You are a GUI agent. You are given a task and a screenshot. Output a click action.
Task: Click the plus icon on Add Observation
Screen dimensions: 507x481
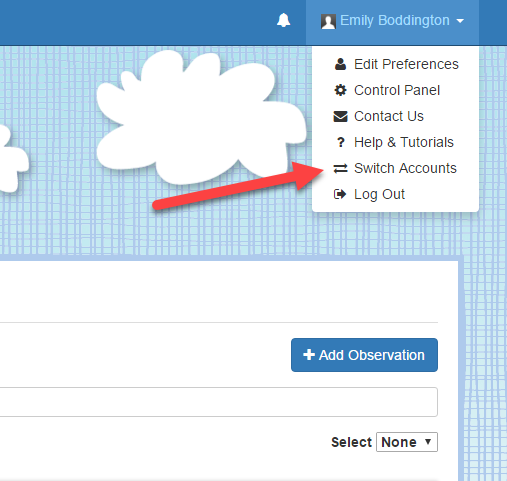(x=309, y=355)
